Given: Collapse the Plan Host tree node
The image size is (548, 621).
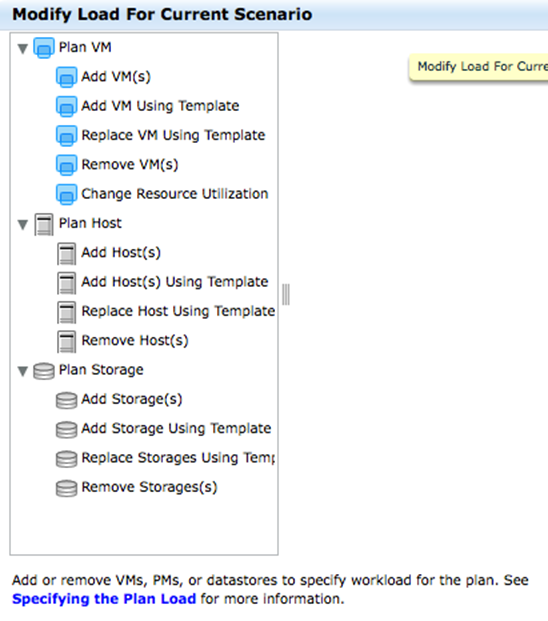Looking at the screenshot, I should pyautogui.click(x=23, y=225).
